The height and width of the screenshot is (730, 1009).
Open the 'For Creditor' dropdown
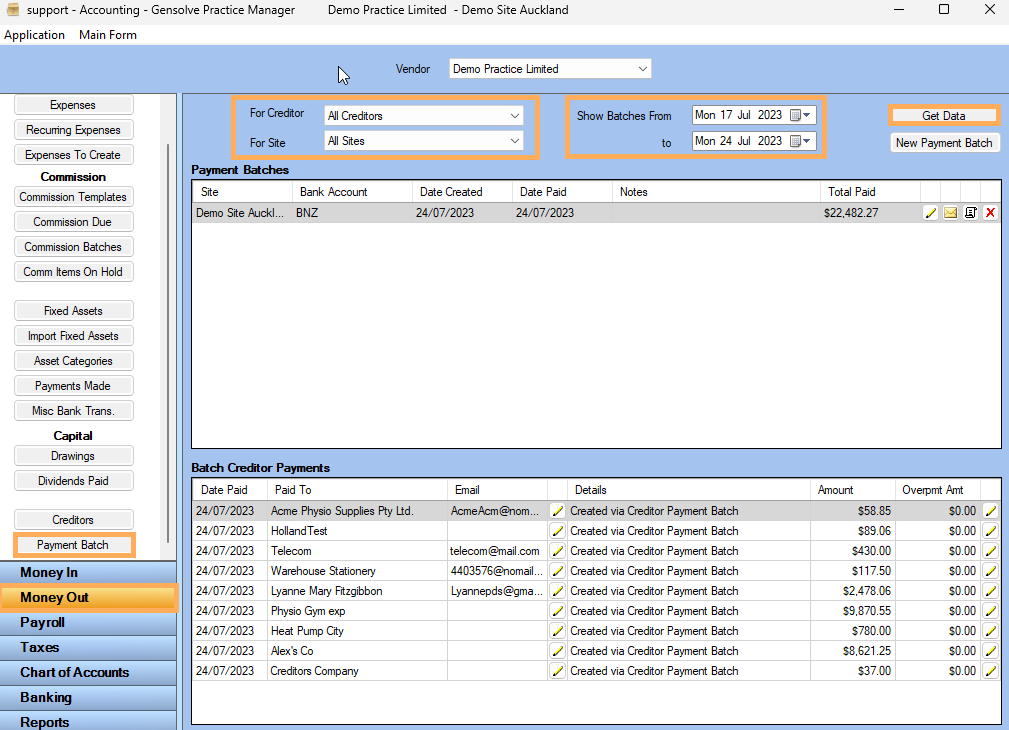tap(516, 115)
